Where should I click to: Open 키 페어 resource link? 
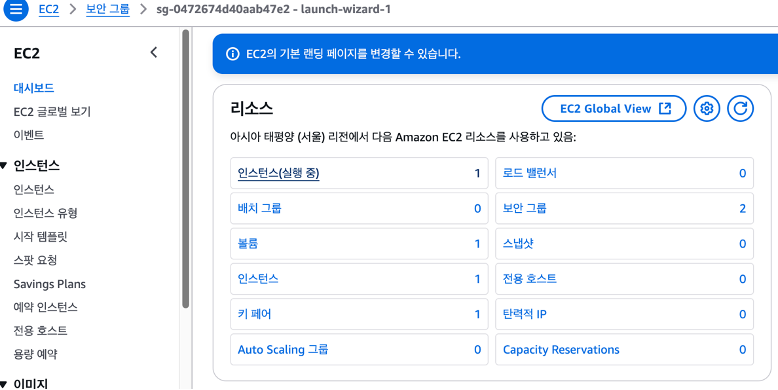point(254,314)
